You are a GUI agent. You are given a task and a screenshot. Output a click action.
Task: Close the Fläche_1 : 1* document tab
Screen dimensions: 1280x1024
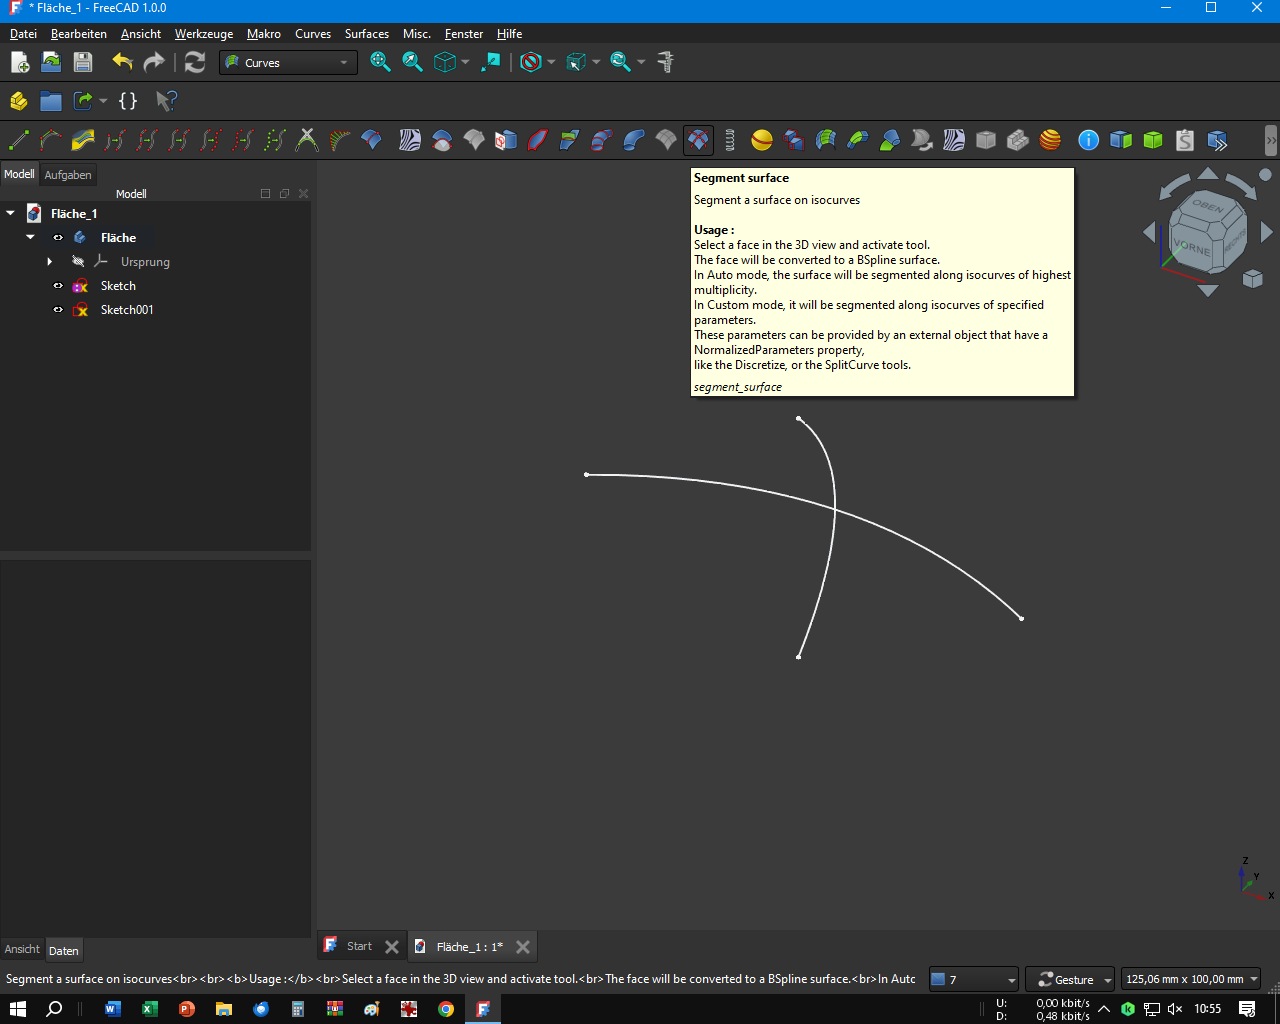pyautogui.click(x=523, y=947)
